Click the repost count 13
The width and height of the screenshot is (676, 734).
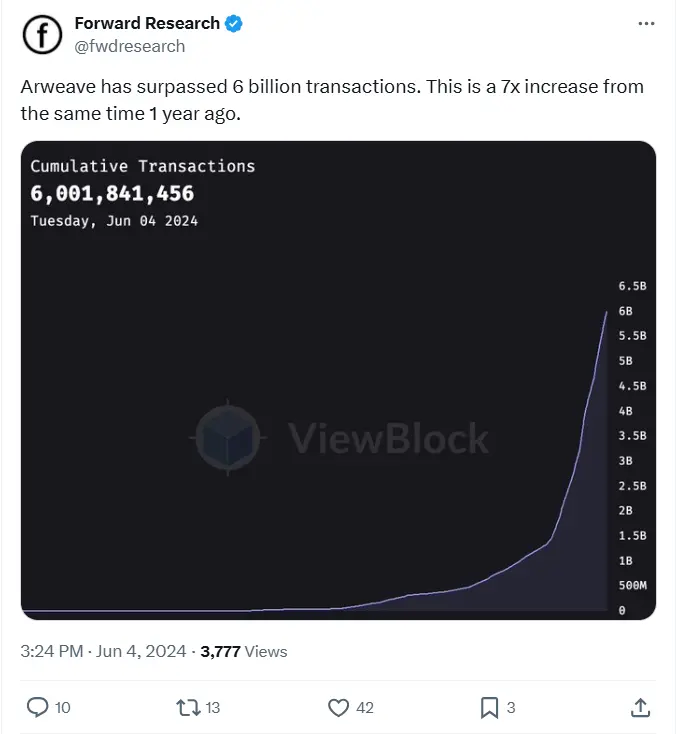[x=212, y=707]
